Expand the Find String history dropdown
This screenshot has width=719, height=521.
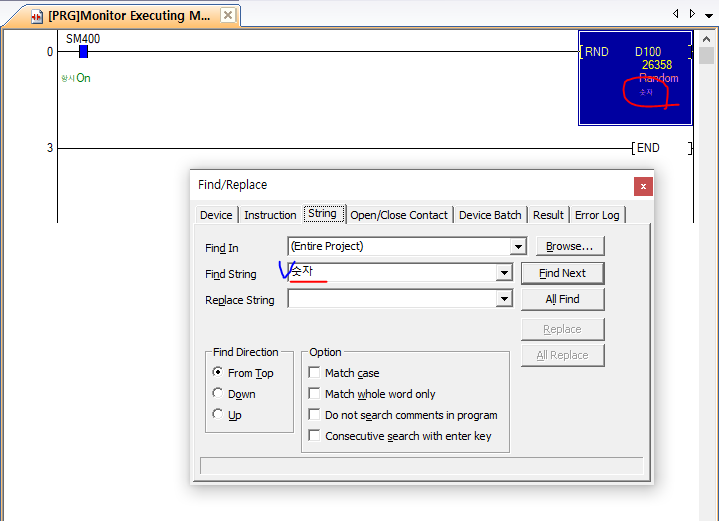(504, 273)
